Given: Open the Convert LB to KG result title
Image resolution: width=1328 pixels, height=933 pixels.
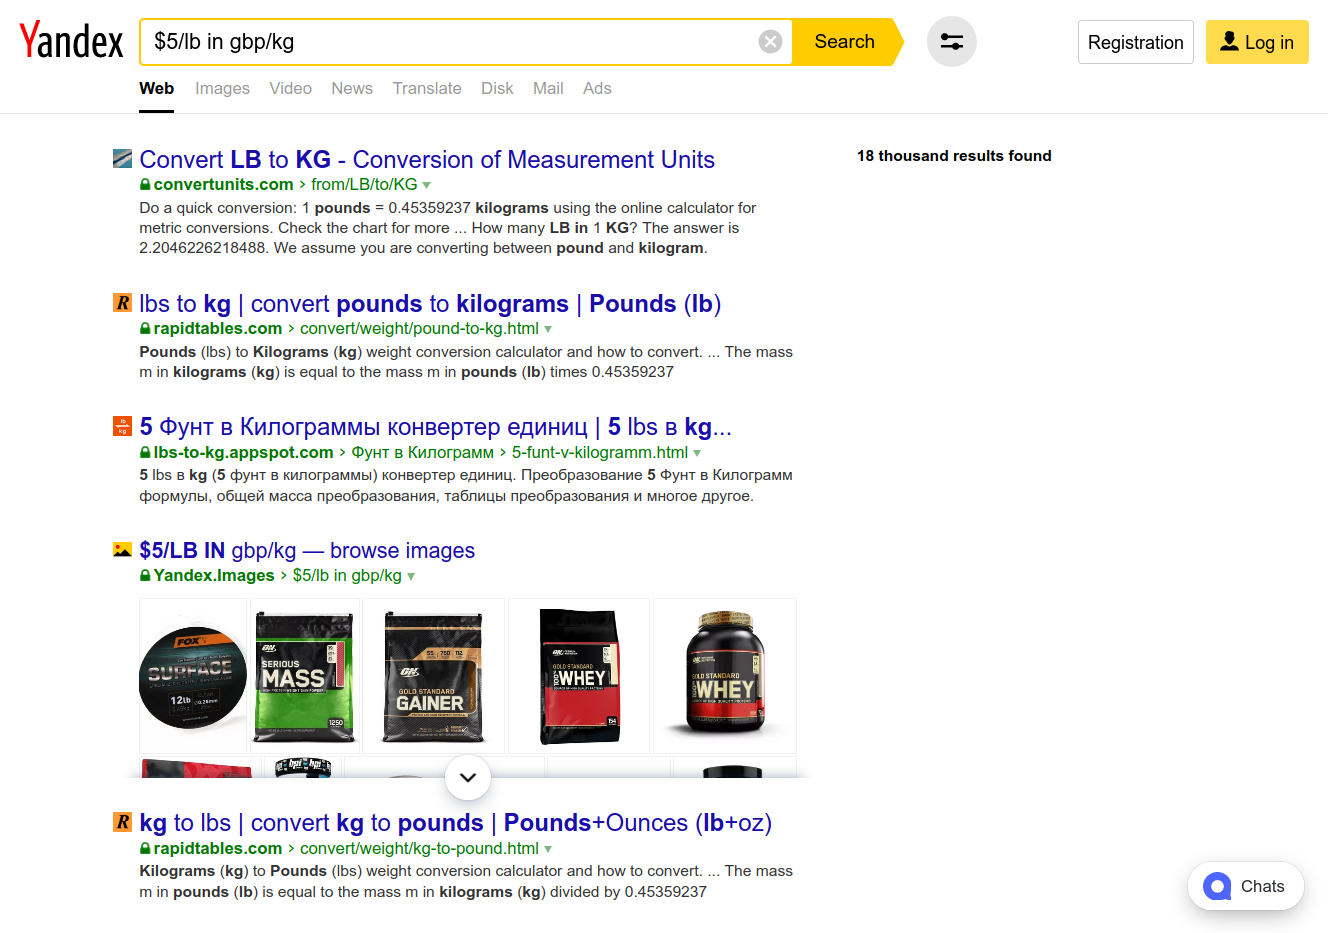Looking at the screenshot, I should 427,159.
